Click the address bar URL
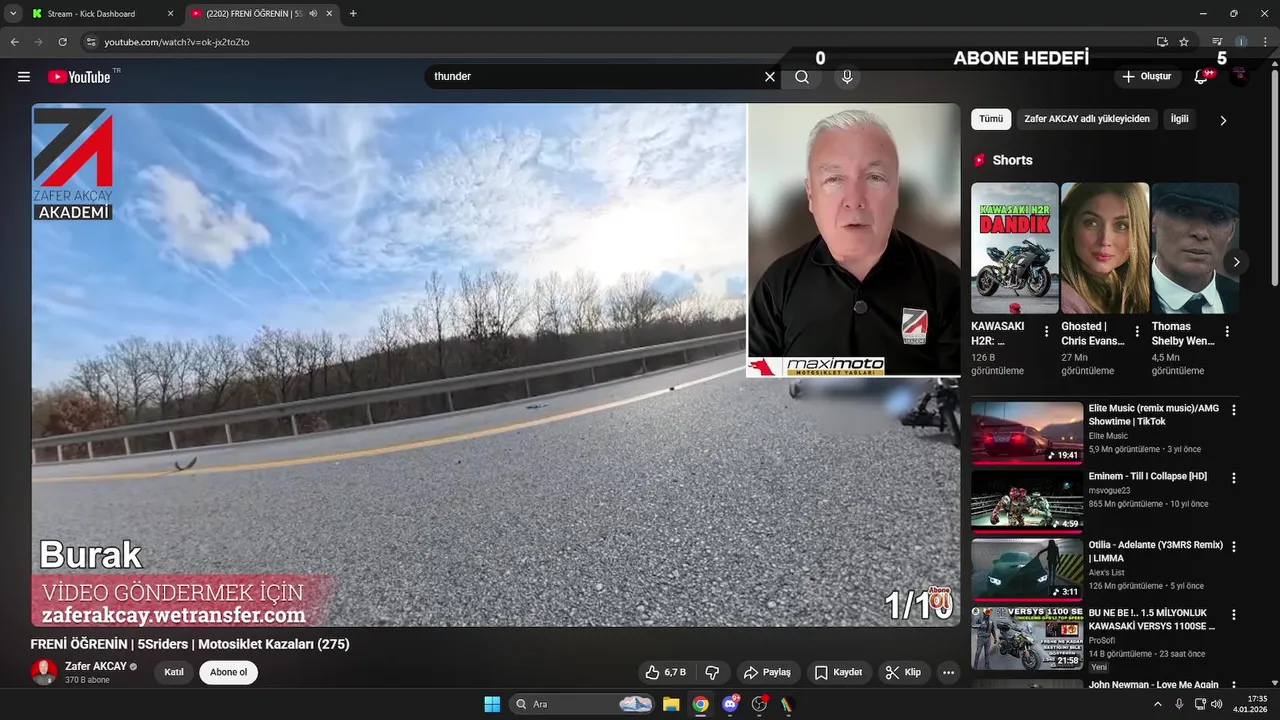The height and width of the screenshot is (720, 1280). pyautogui.click(x=177, y=42)
